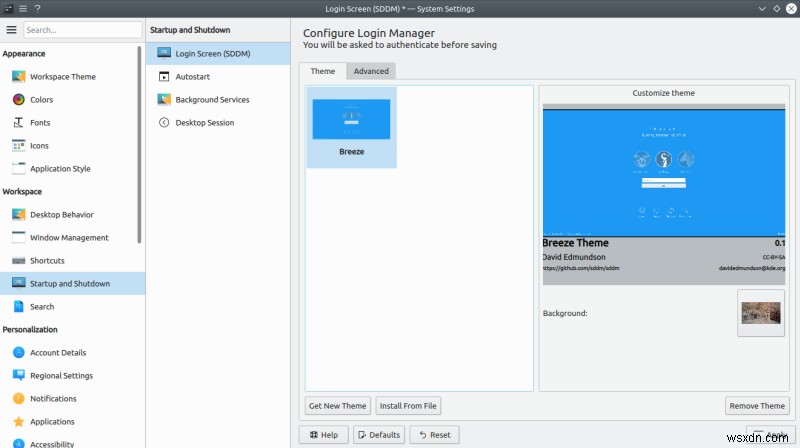The image size is (800, 448).
Task: Click the Account Details icon
Action: (x=19, y=352)
